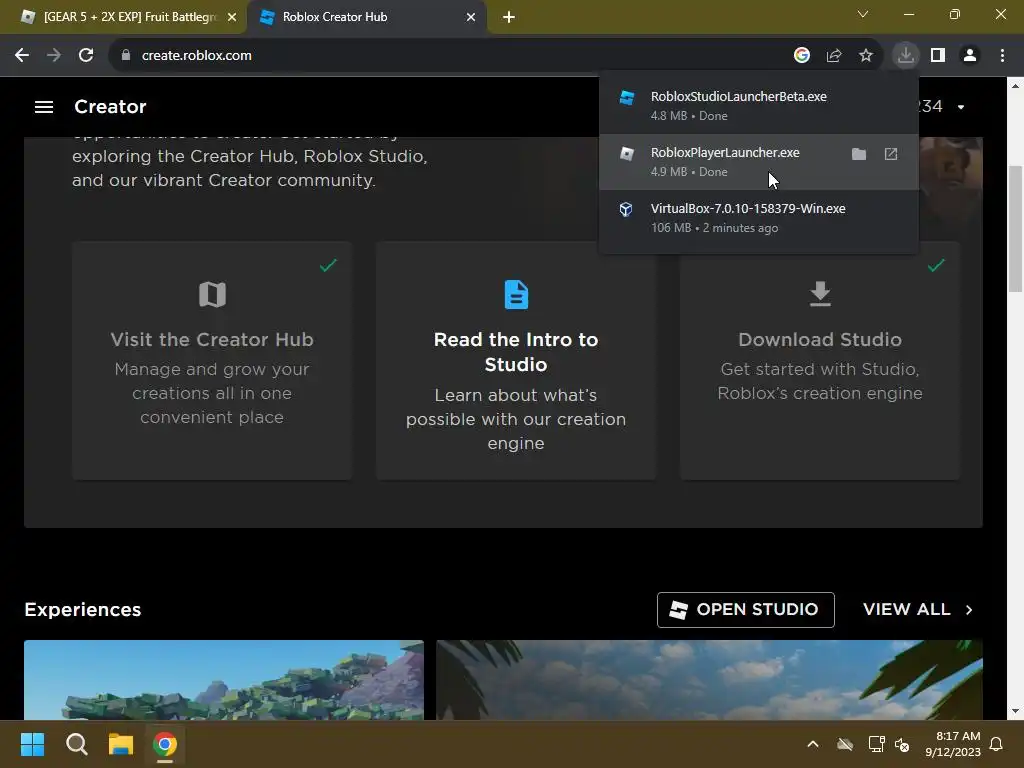
Task: Click the Chrome taskbar icon
Action: 165,744
